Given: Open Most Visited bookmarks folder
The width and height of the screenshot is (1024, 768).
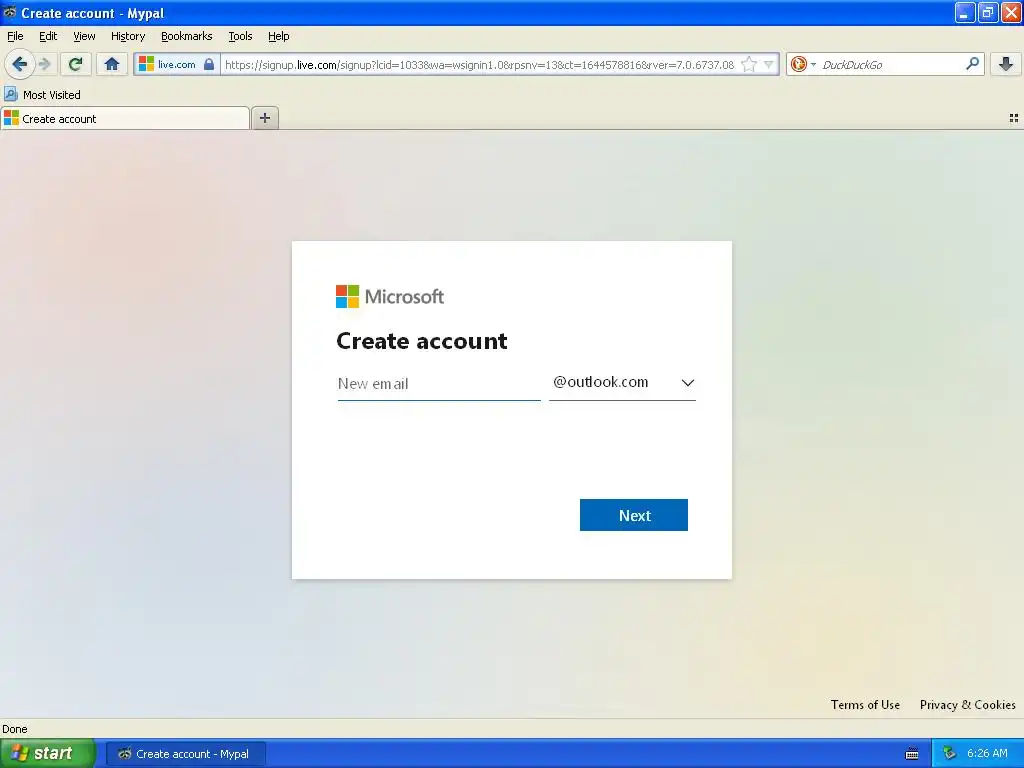Looking at the screenshot, I should click(42, 95).
